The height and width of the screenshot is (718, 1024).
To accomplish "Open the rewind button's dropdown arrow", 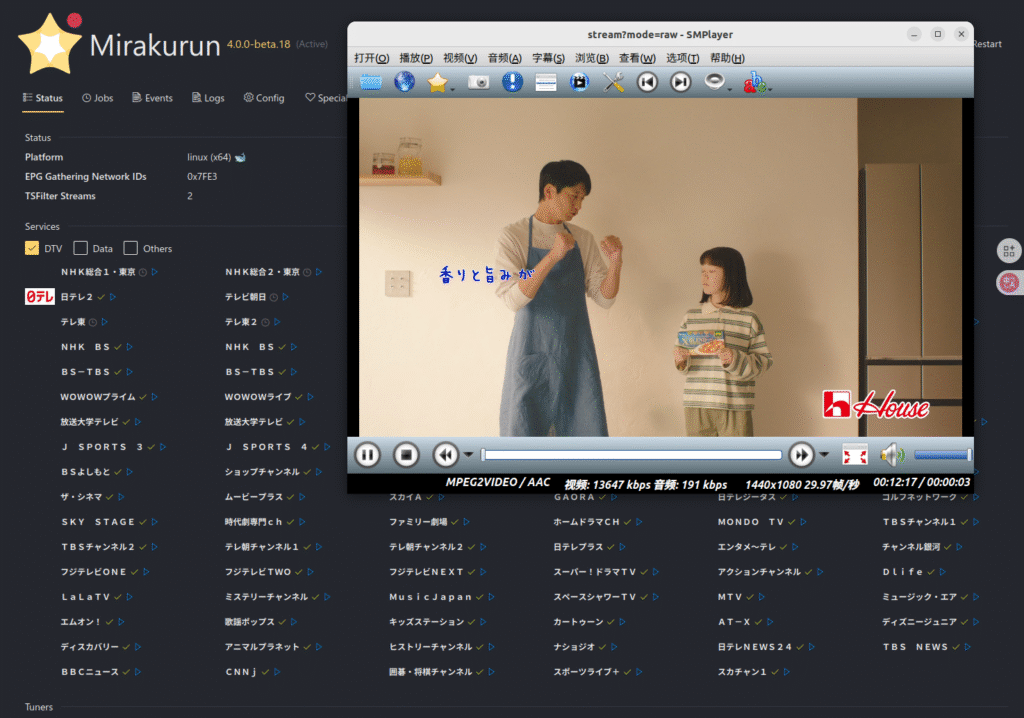I will coord(468,455).
